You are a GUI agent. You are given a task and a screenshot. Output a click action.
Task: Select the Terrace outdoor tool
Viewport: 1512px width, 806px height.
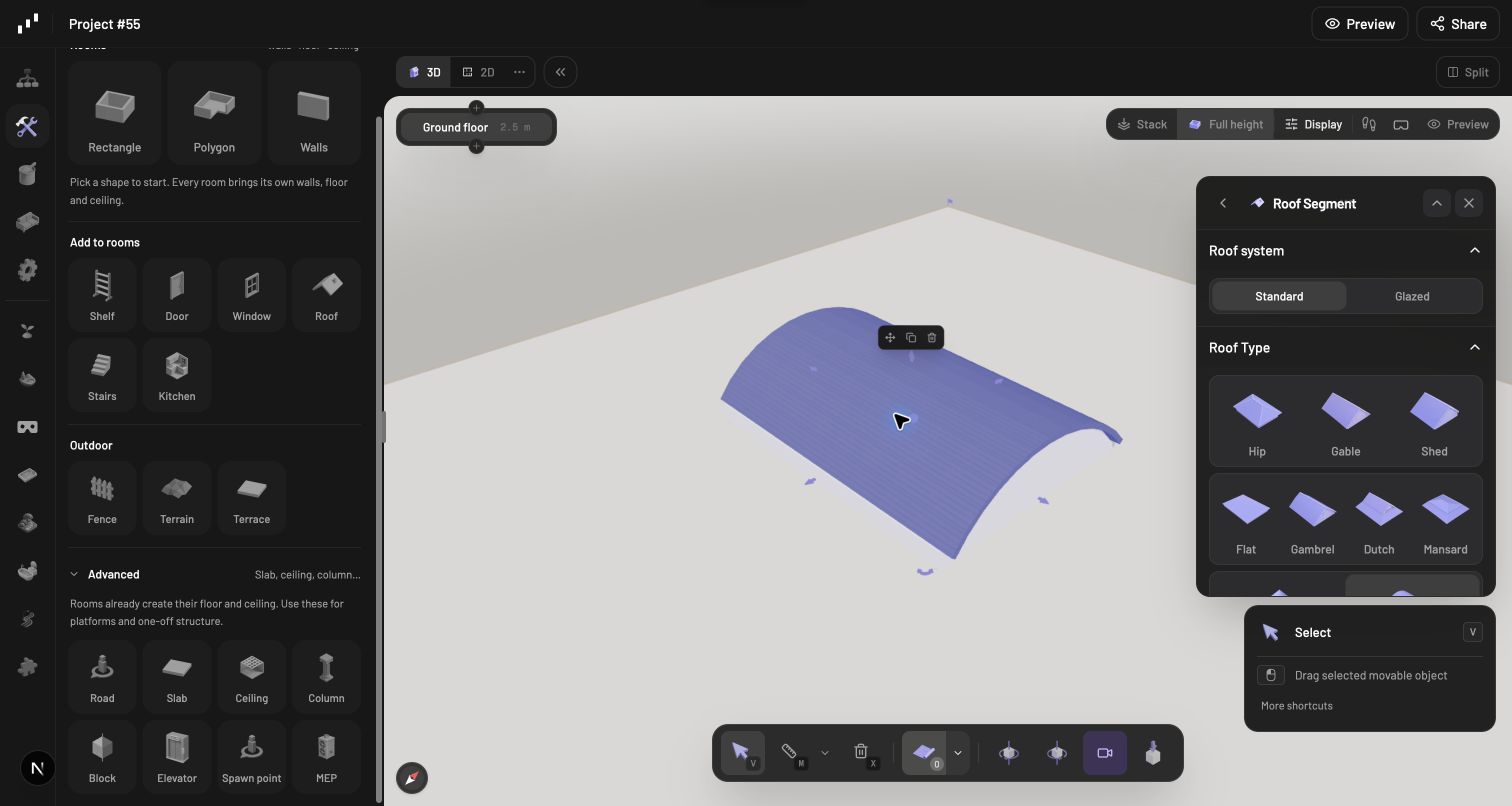coord(252,497)
